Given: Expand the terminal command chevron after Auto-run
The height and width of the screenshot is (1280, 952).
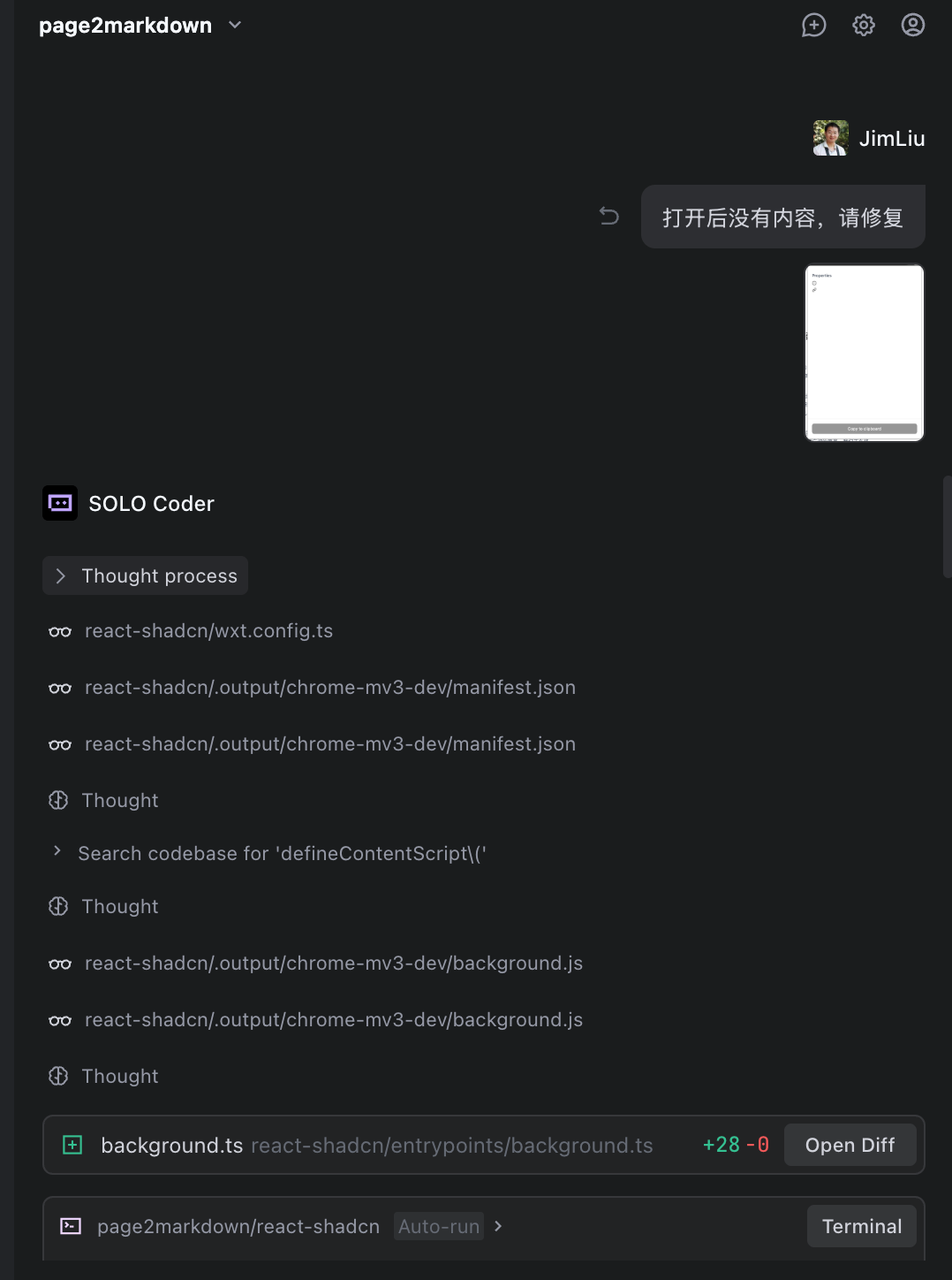Looking at the screenshot, I should click(x=497, y=1226).
